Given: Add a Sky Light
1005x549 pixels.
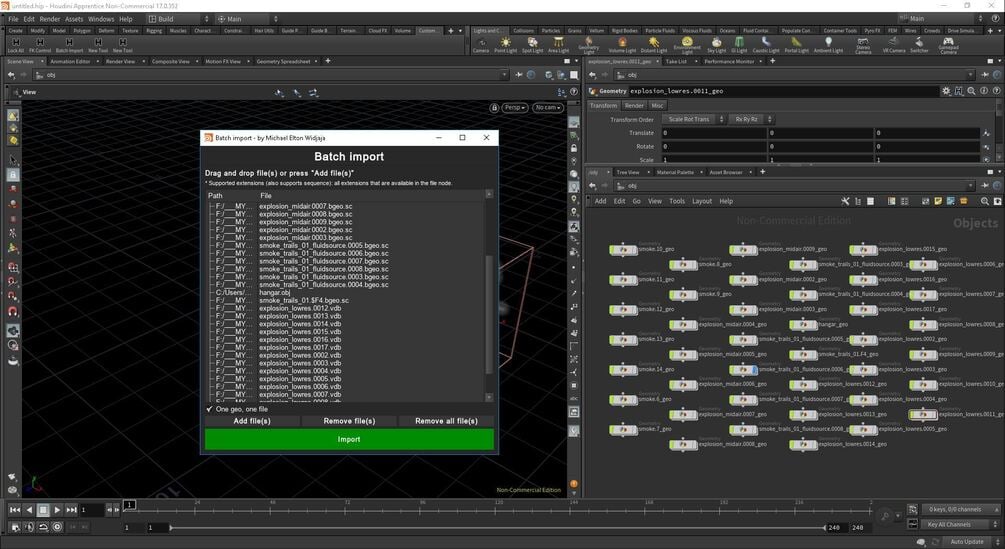Looking at the screenshot, I should click(716, 45).
